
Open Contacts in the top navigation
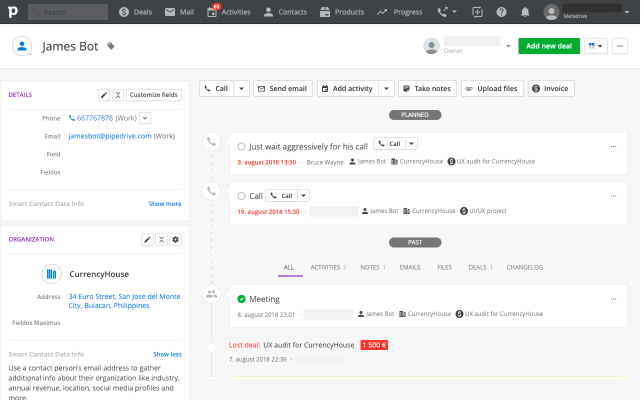point(285,12)
